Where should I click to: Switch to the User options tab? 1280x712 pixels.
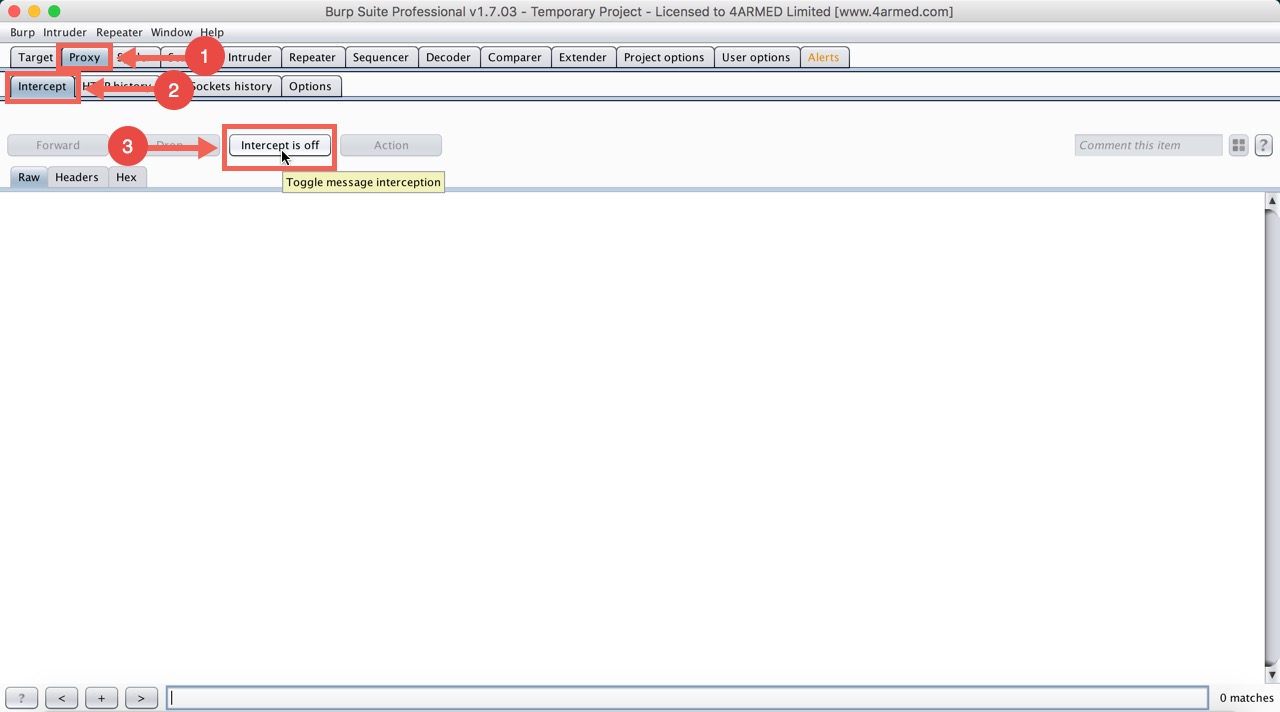click(756, 57)
